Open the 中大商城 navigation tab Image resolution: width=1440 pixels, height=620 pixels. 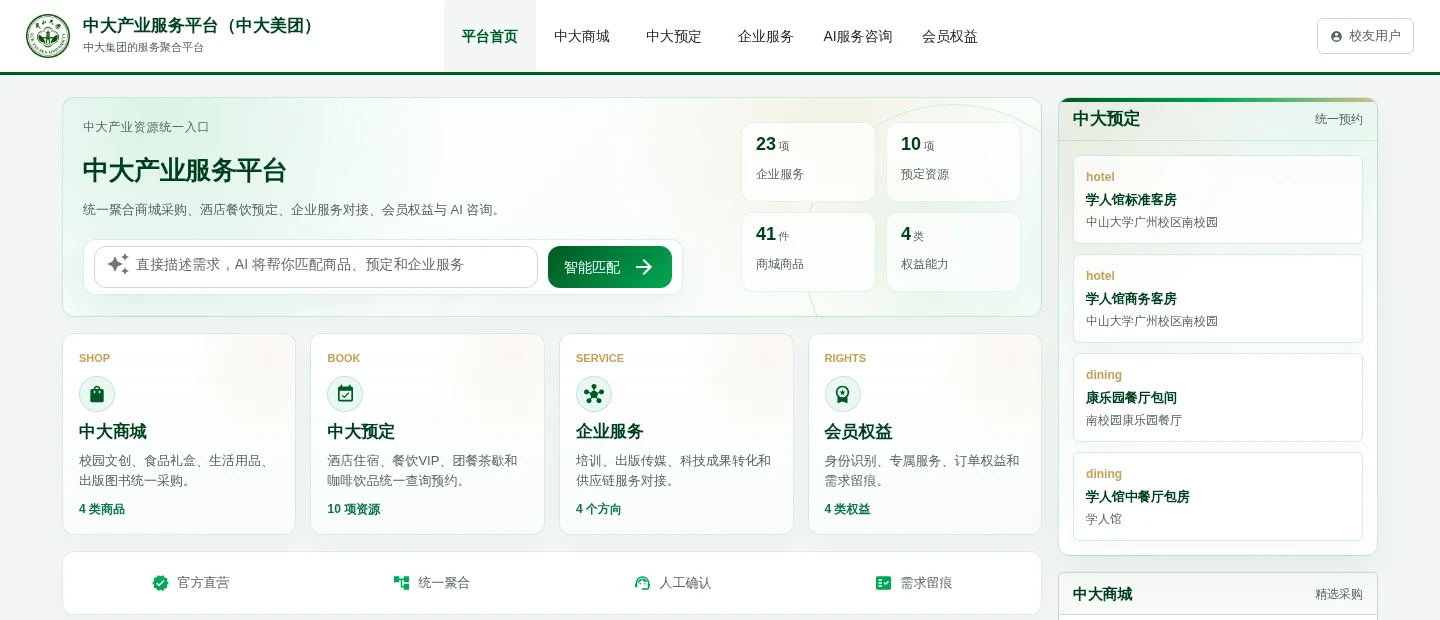tap(582, 36)
